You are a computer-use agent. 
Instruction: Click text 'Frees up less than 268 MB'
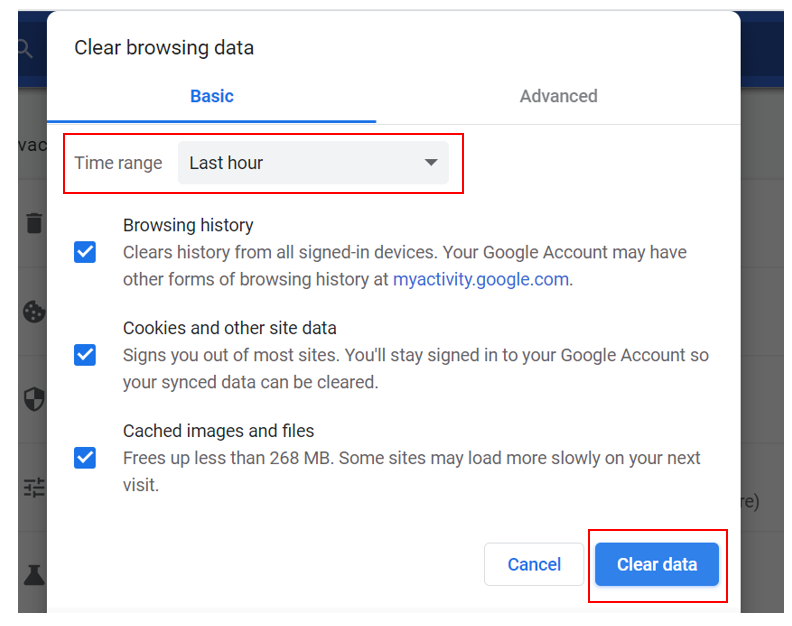pyautogui.click(x=226, y=458)
